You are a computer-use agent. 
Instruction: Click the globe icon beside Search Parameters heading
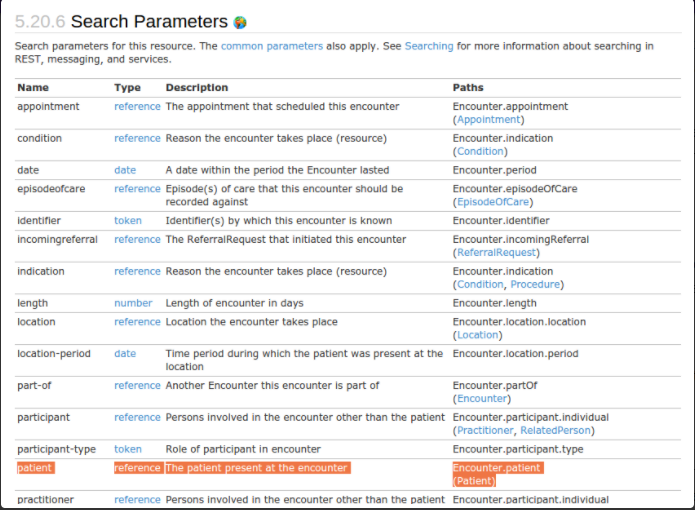point(240,22)
